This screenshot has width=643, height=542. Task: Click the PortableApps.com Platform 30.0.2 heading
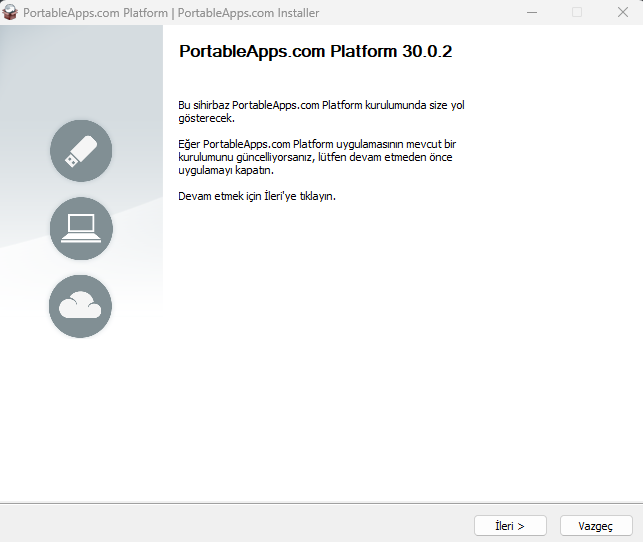(x=315, y=51)
